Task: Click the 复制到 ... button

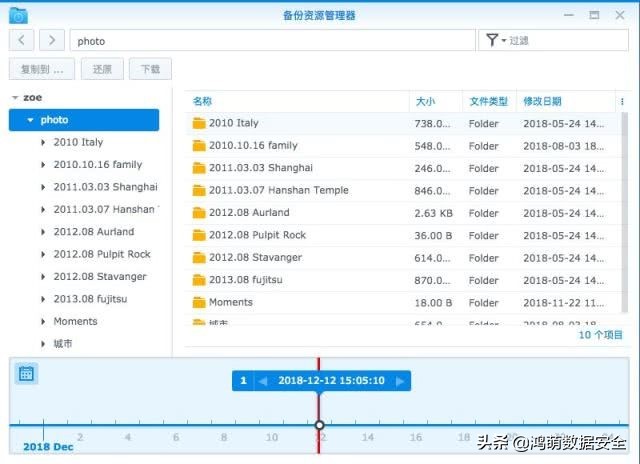Action: pos(42,69)
